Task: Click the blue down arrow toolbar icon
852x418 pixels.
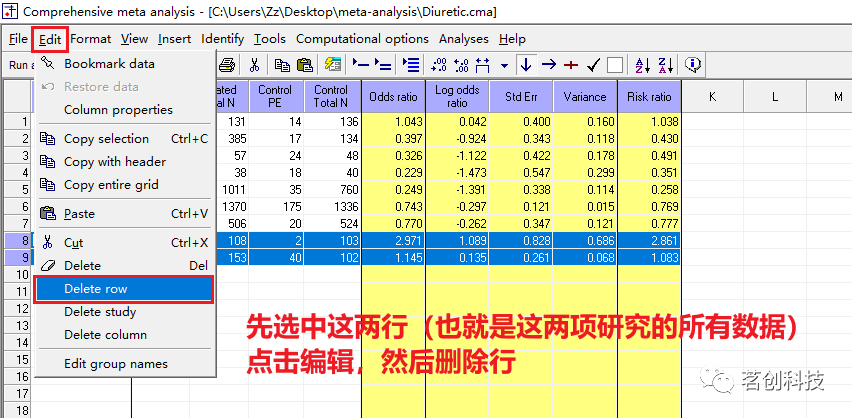Action: coord(525,65)
